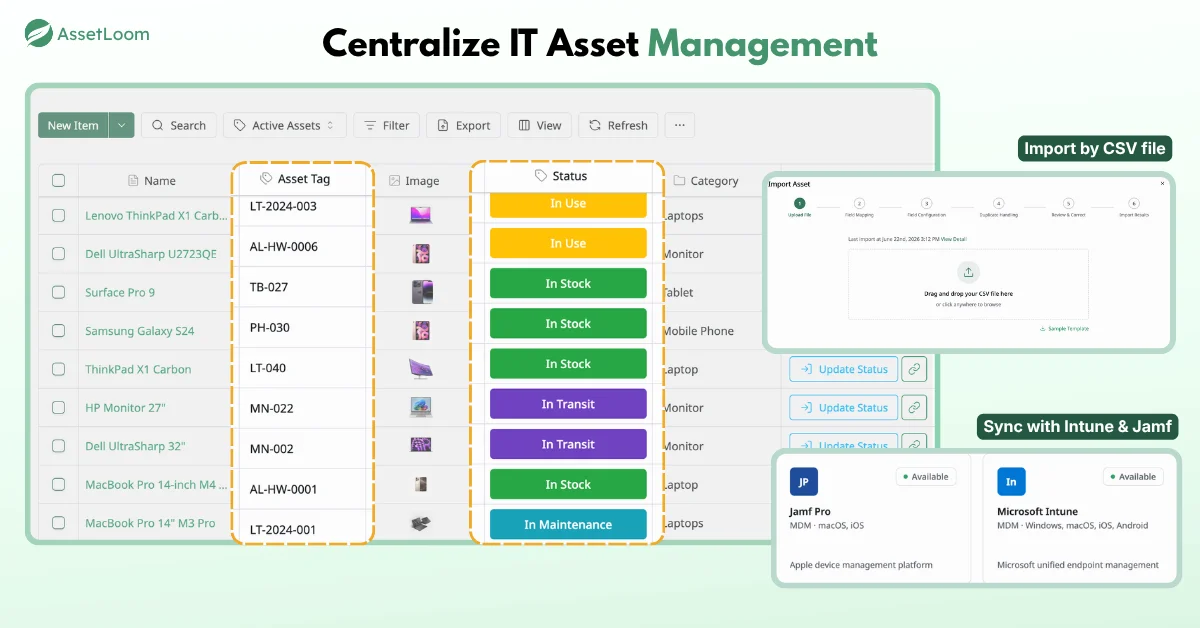Tick the ThinkPad X1 Carbon row checkbox
Screen dimensions: 1200x628
(x=58, y=369)
